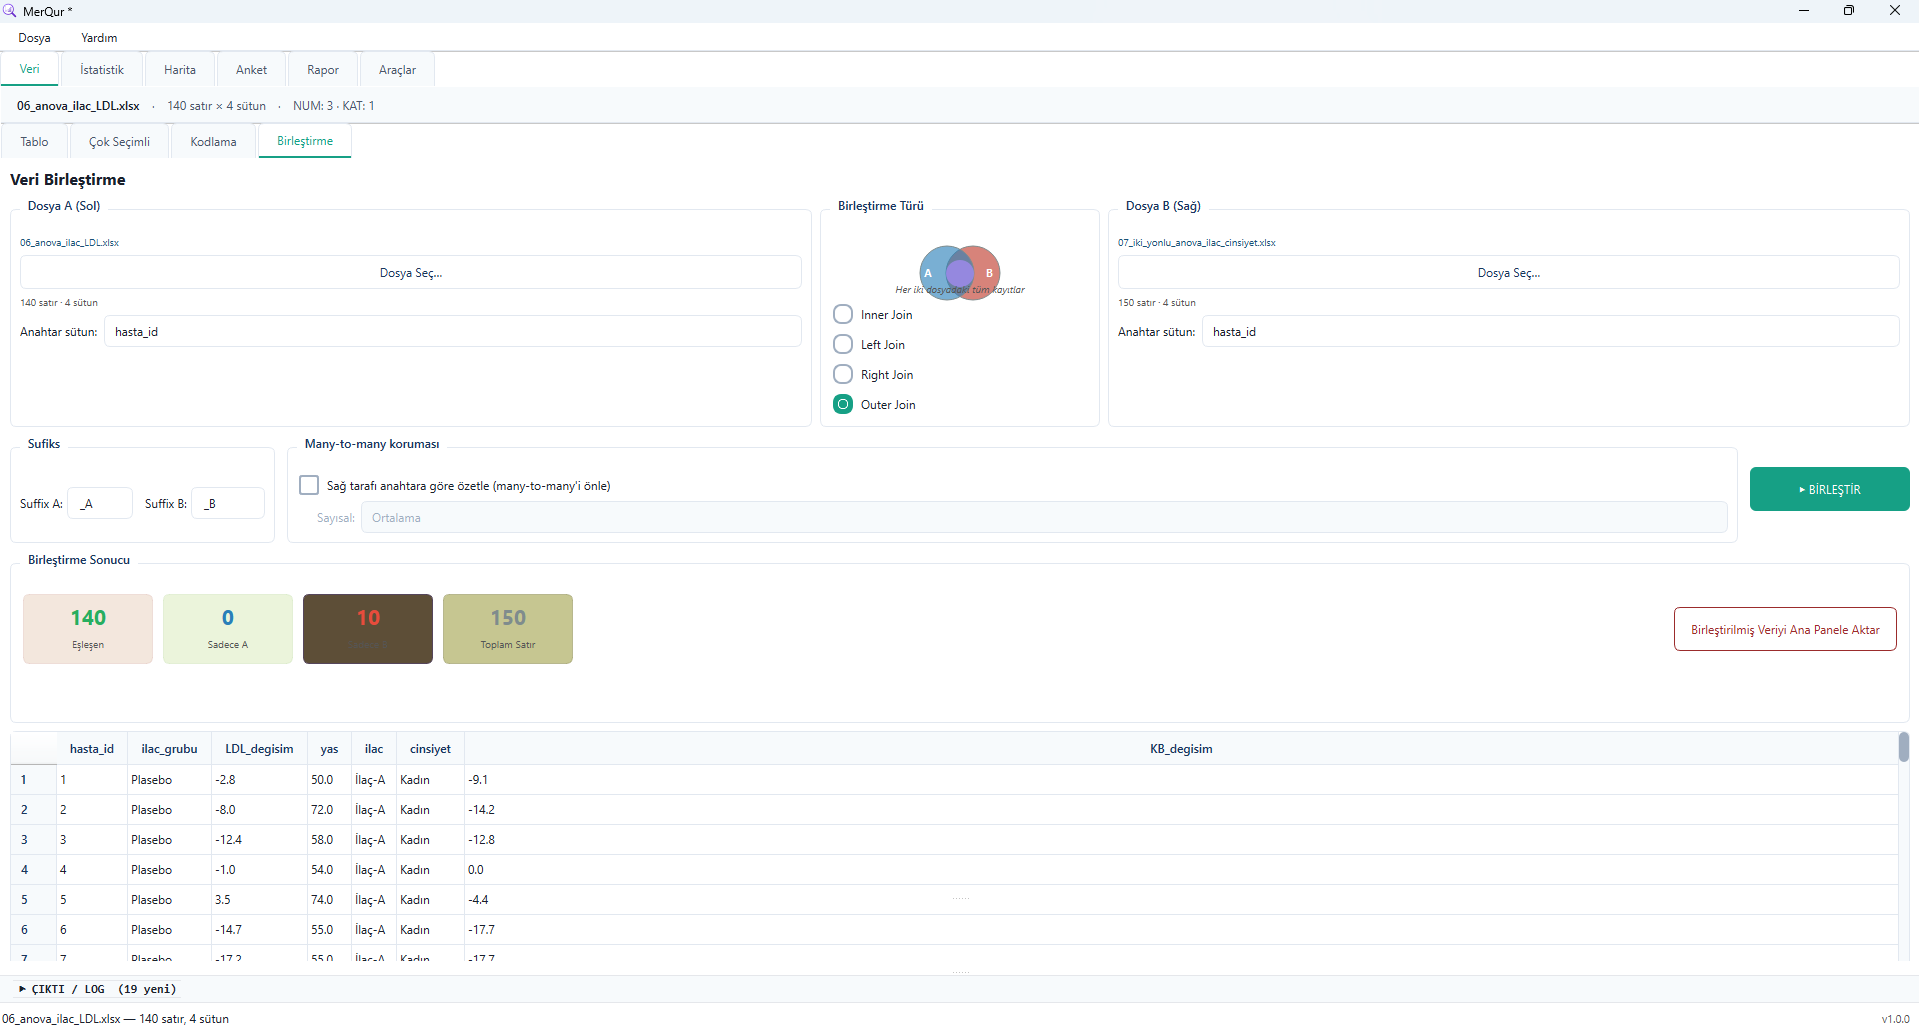Open the Yardım menu

click(x=99, y=38)
